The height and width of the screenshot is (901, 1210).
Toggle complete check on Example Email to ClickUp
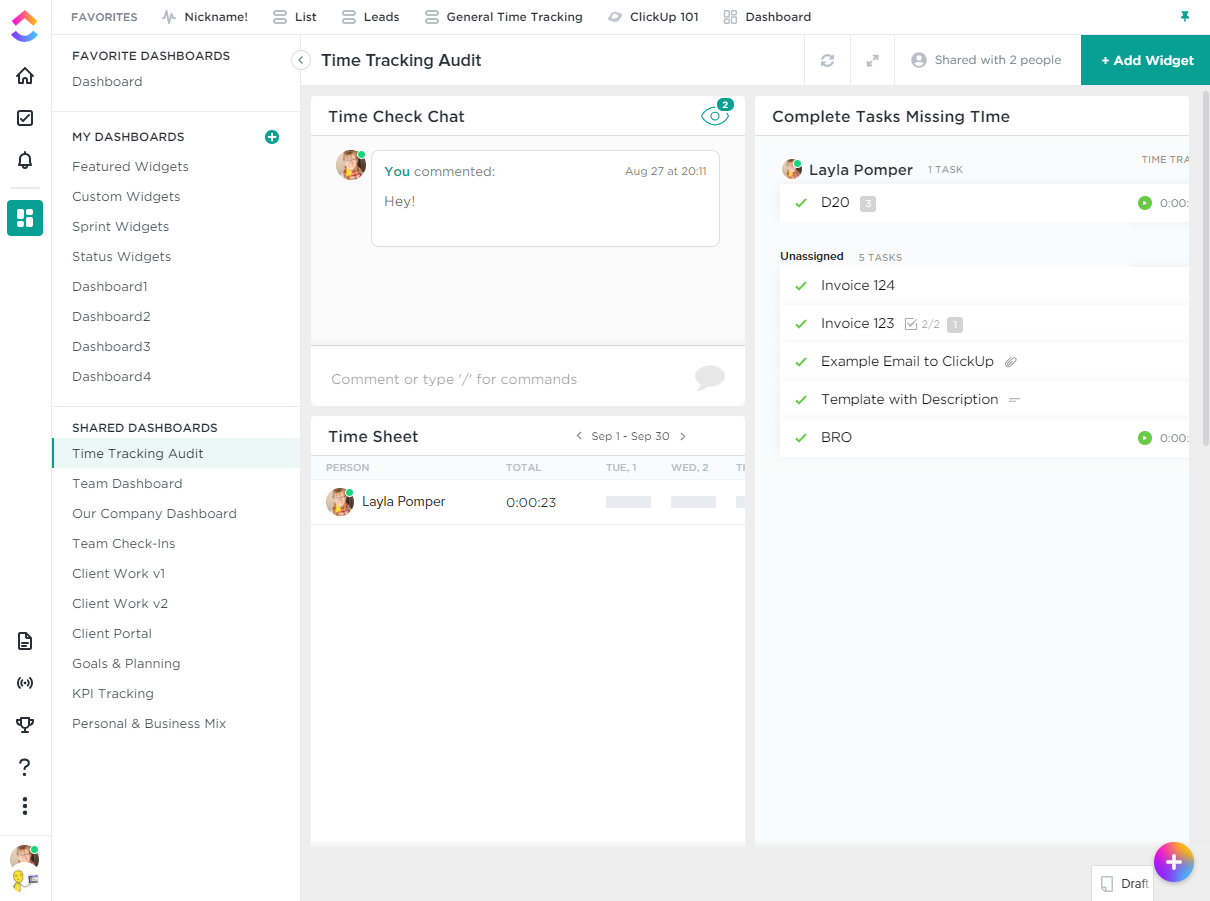[800, 362]
